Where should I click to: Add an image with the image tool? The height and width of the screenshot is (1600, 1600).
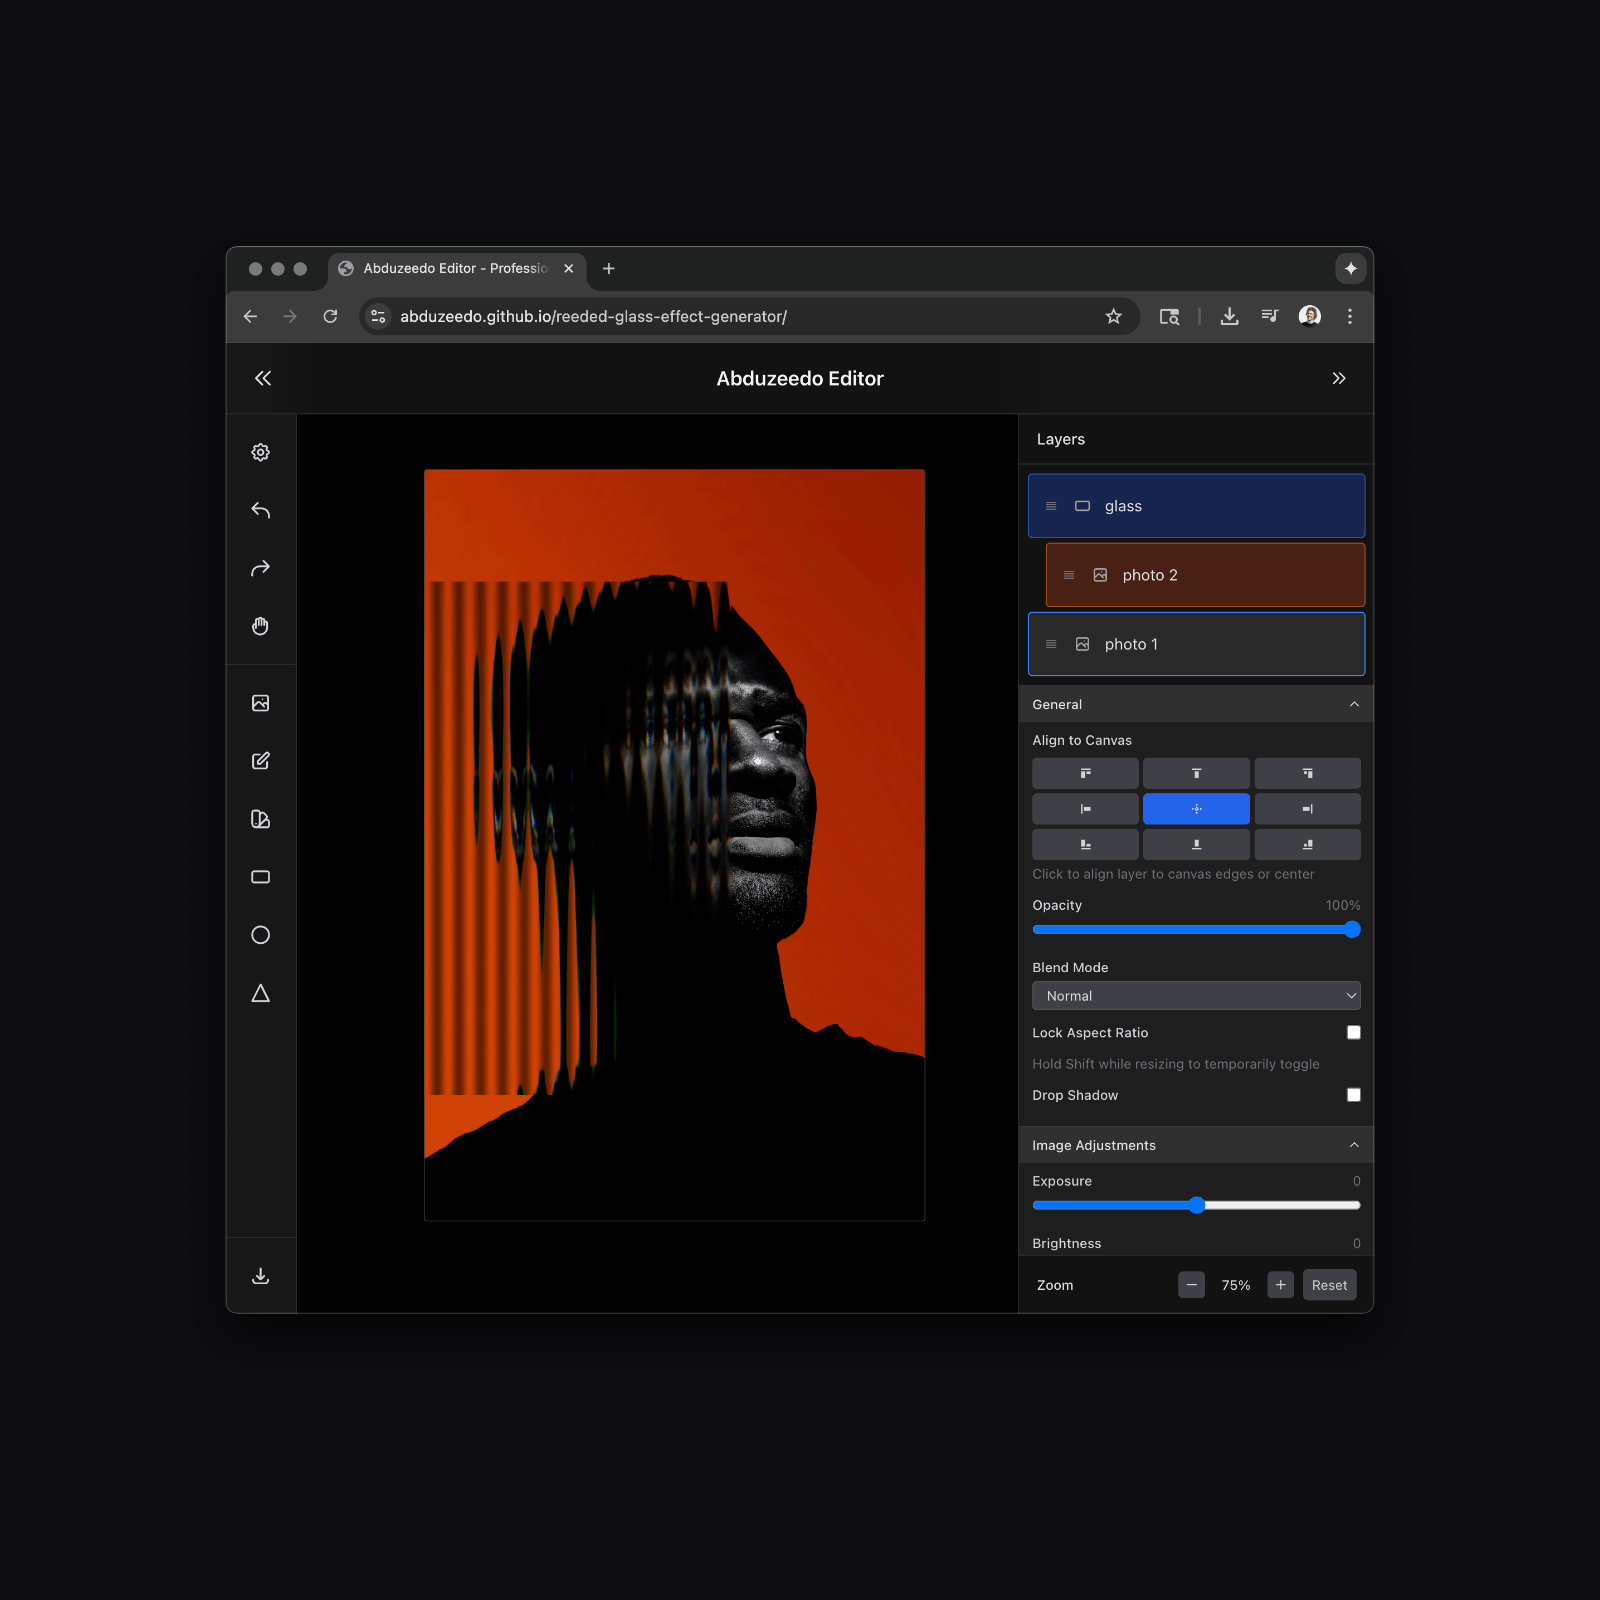point(260,703)
